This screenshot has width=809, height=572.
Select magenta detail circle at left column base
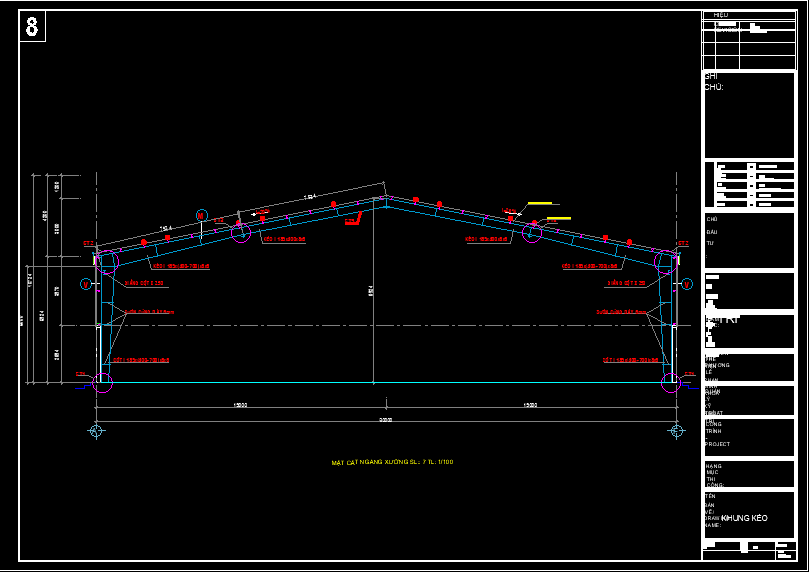(x=103, y=383)
